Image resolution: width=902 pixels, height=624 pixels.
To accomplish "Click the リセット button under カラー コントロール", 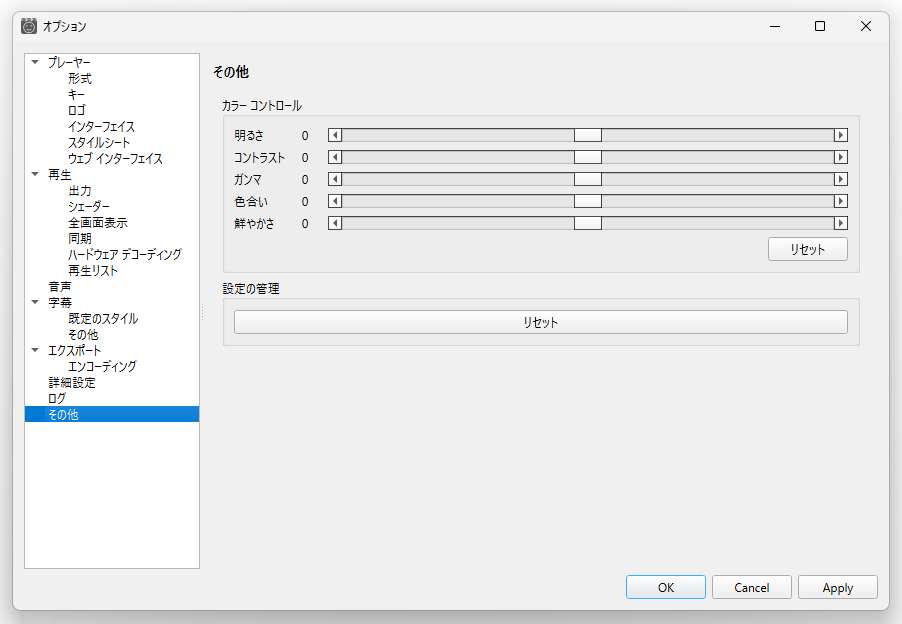I will [x=807, y=249].
